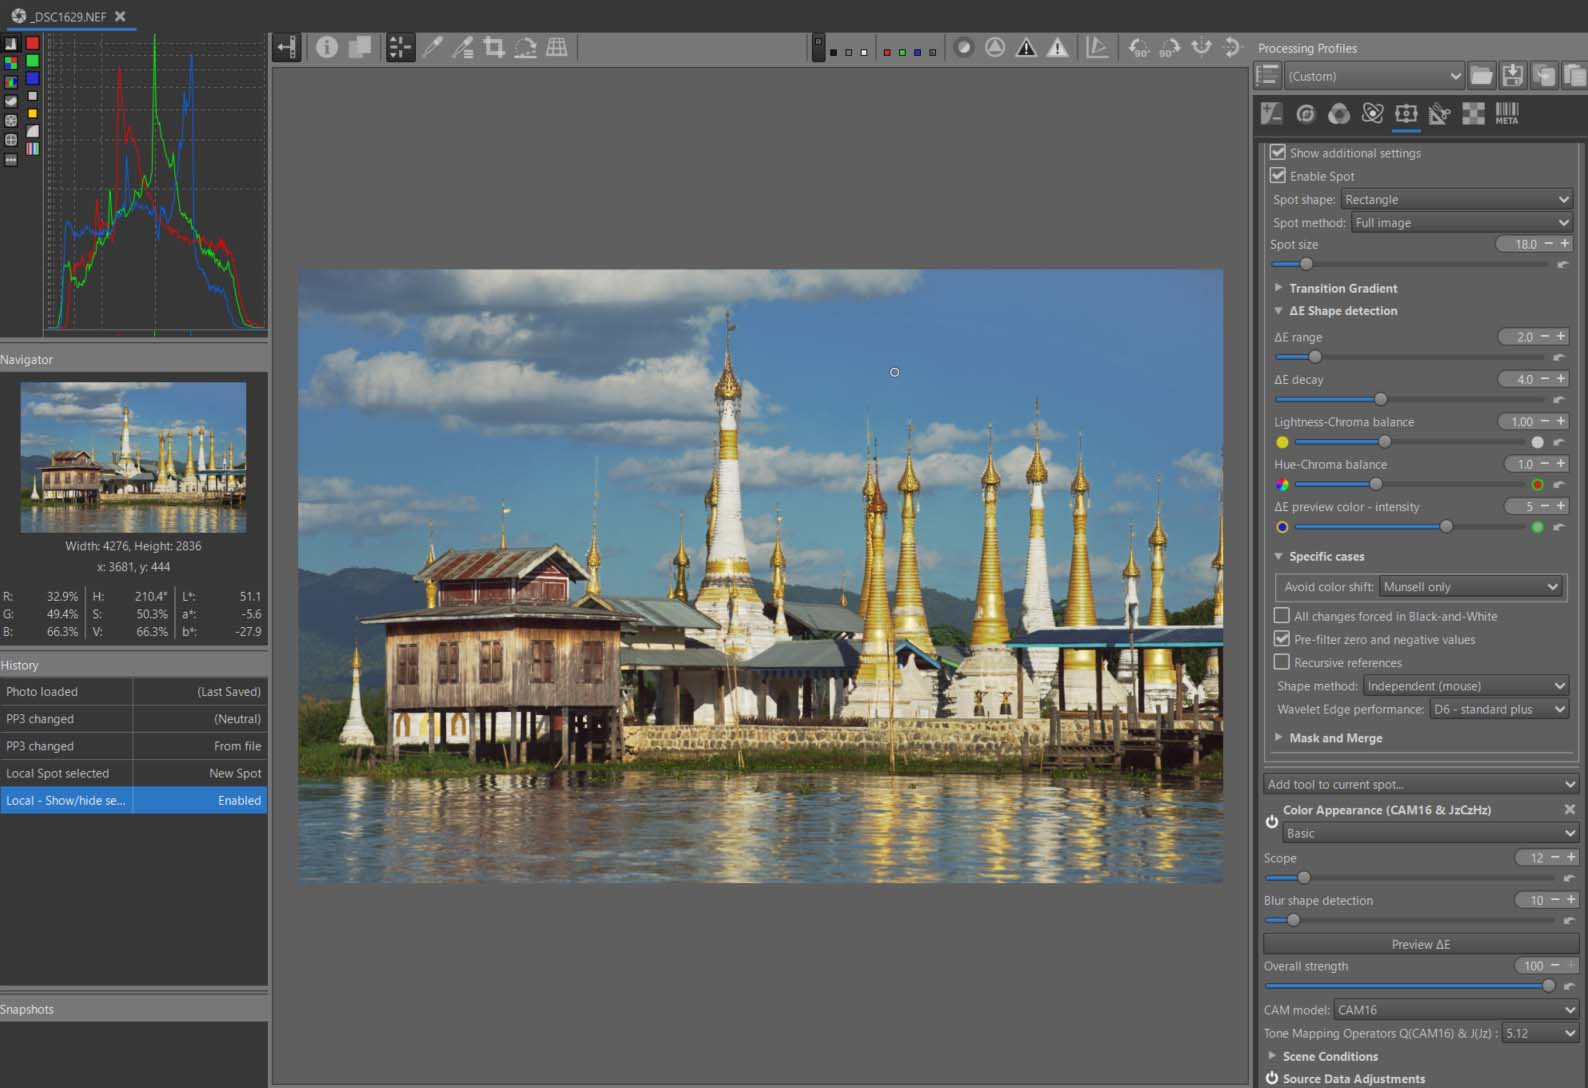Uncheck the Enable Spot checkbox
The image size is (1588, 1088).
tap(1278, 176)
